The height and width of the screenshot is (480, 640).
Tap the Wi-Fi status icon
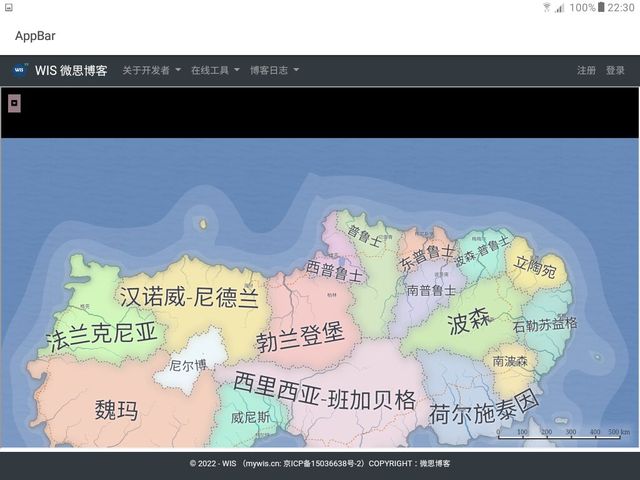[547, 7]
